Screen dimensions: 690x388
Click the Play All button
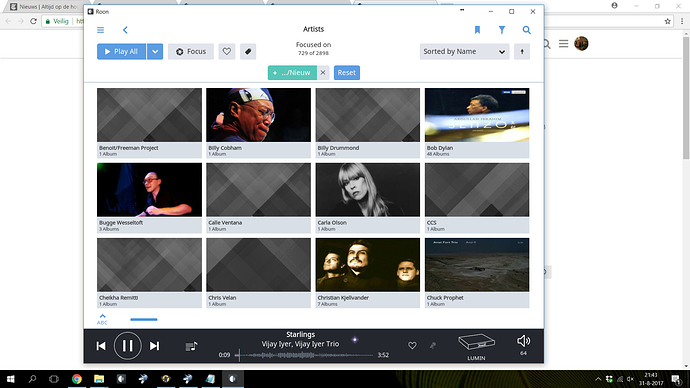(x=121, y=51)
